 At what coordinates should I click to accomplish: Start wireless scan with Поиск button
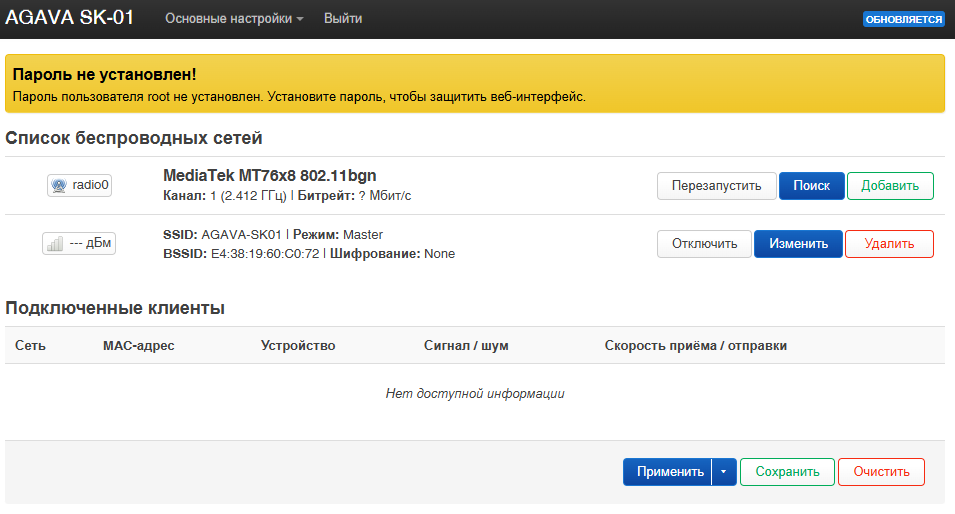811,186
